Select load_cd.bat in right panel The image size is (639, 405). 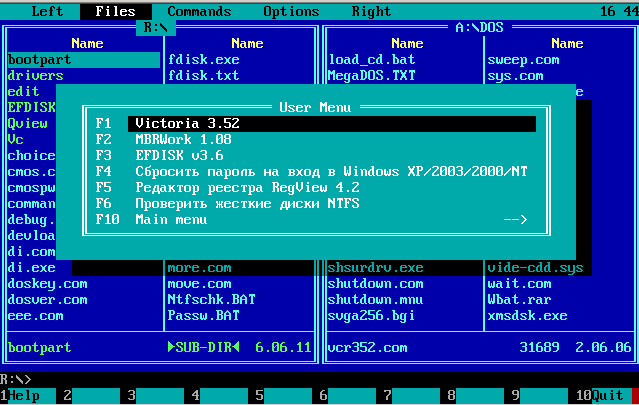[x=371, y=60]
